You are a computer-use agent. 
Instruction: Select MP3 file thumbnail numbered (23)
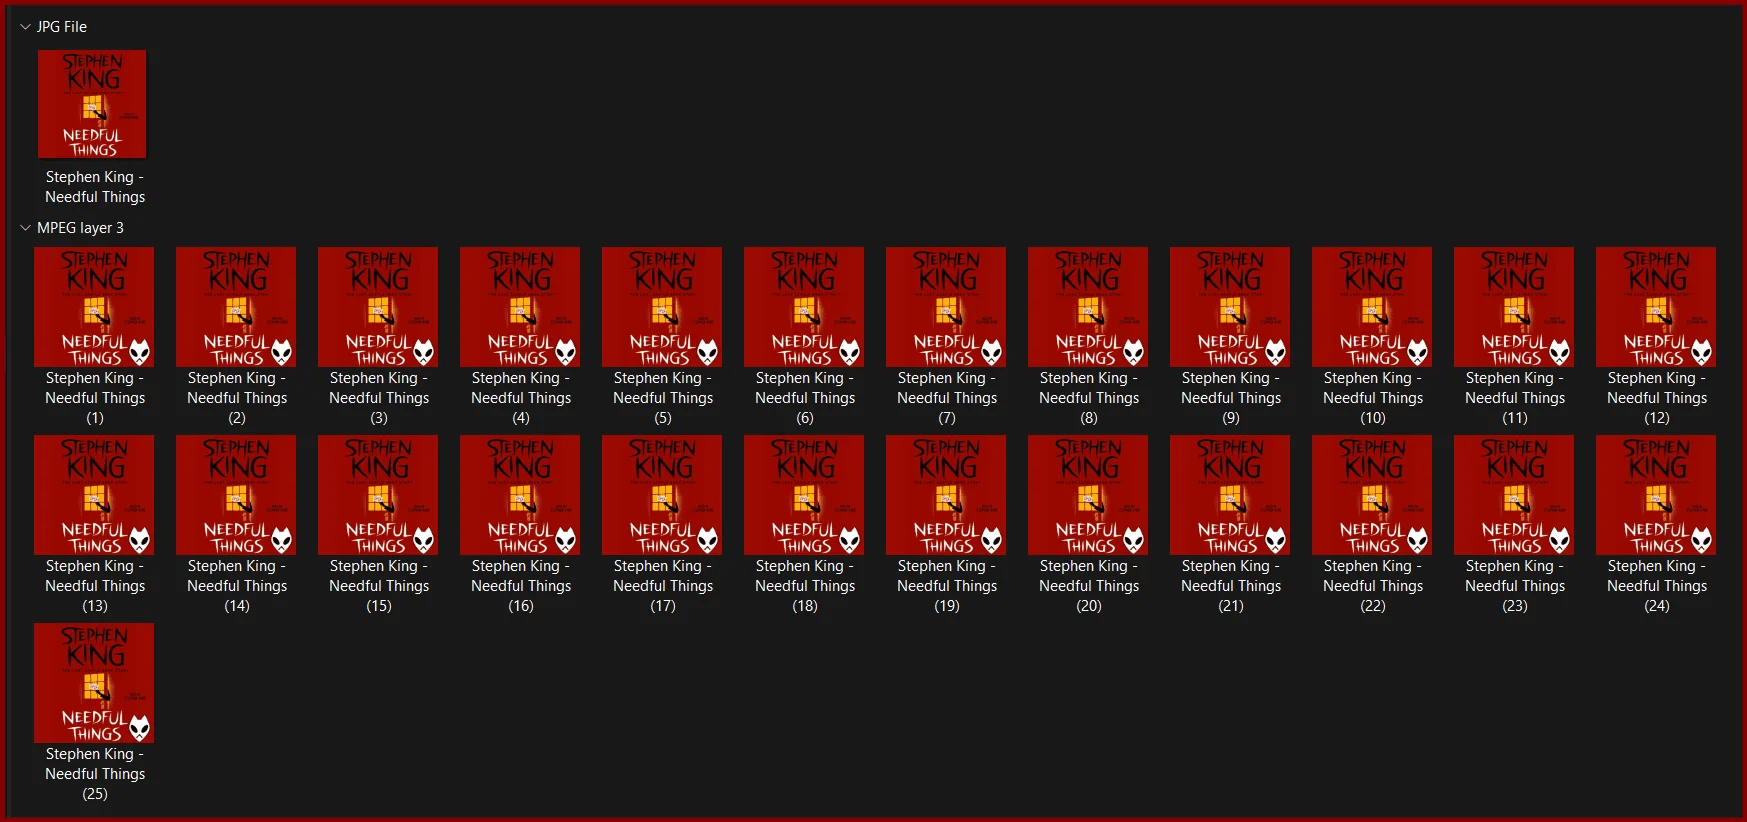pyautogui.click(x=1514, y=495)
